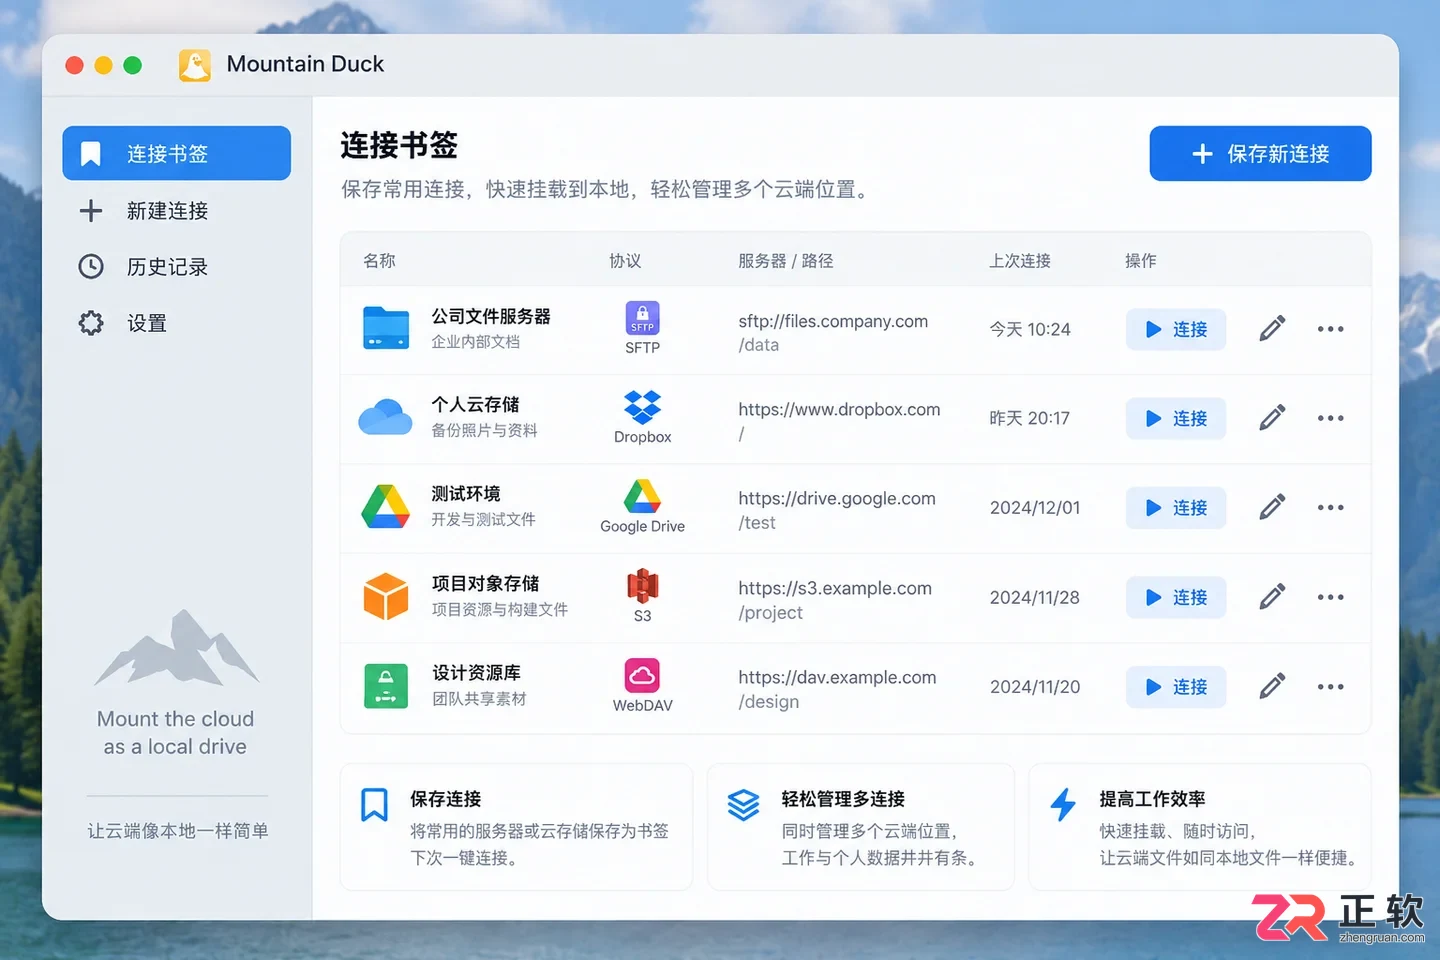
Task: Click the Dropbox protocol icon
Action: [642, 407]
